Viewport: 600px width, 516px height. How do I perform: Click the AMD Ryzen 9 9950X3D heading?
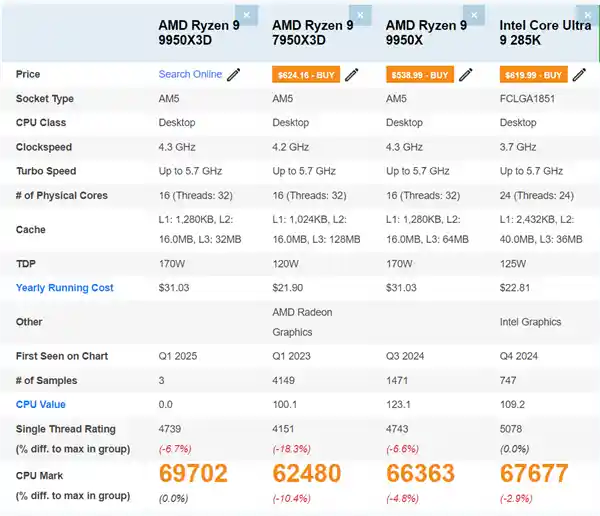tap(199, 33)
